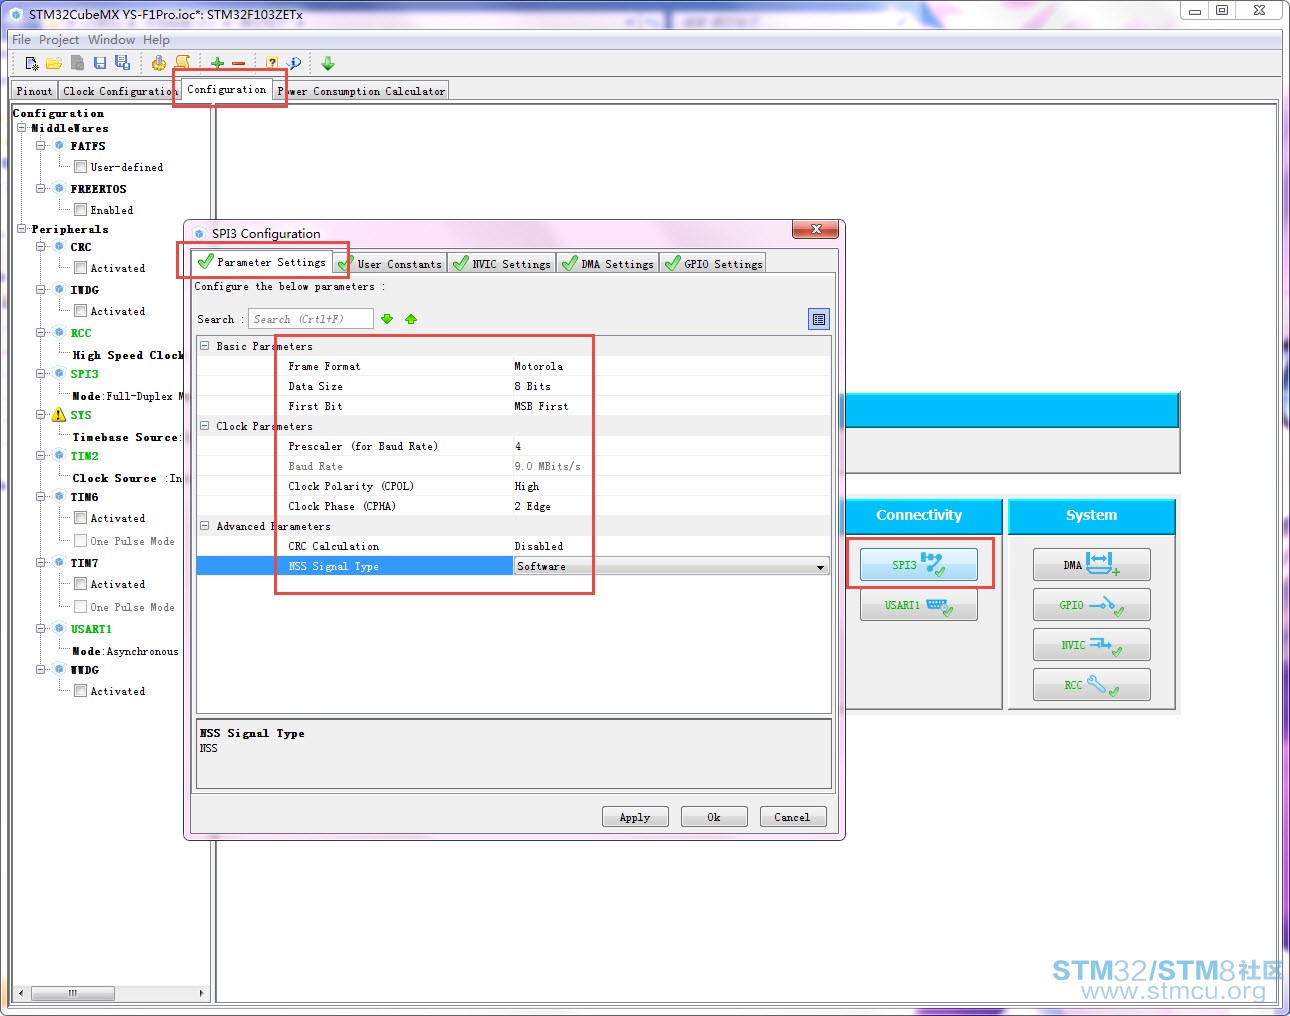Click the FREERTOS cube icon in tree
The width and height of the screenshot is (1290, 1016).
(59, 188)
